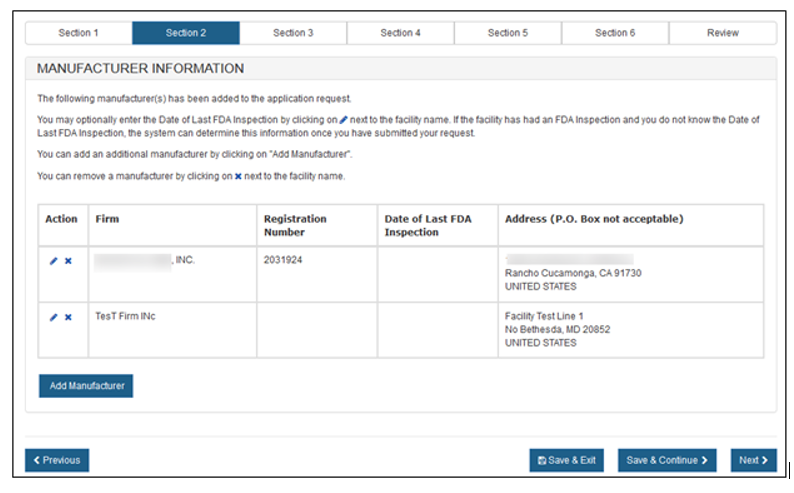This screenshot has width=794, height=493.
Task: Click the Rancho Cucamonga address cell
Action: tap(573, 273)
